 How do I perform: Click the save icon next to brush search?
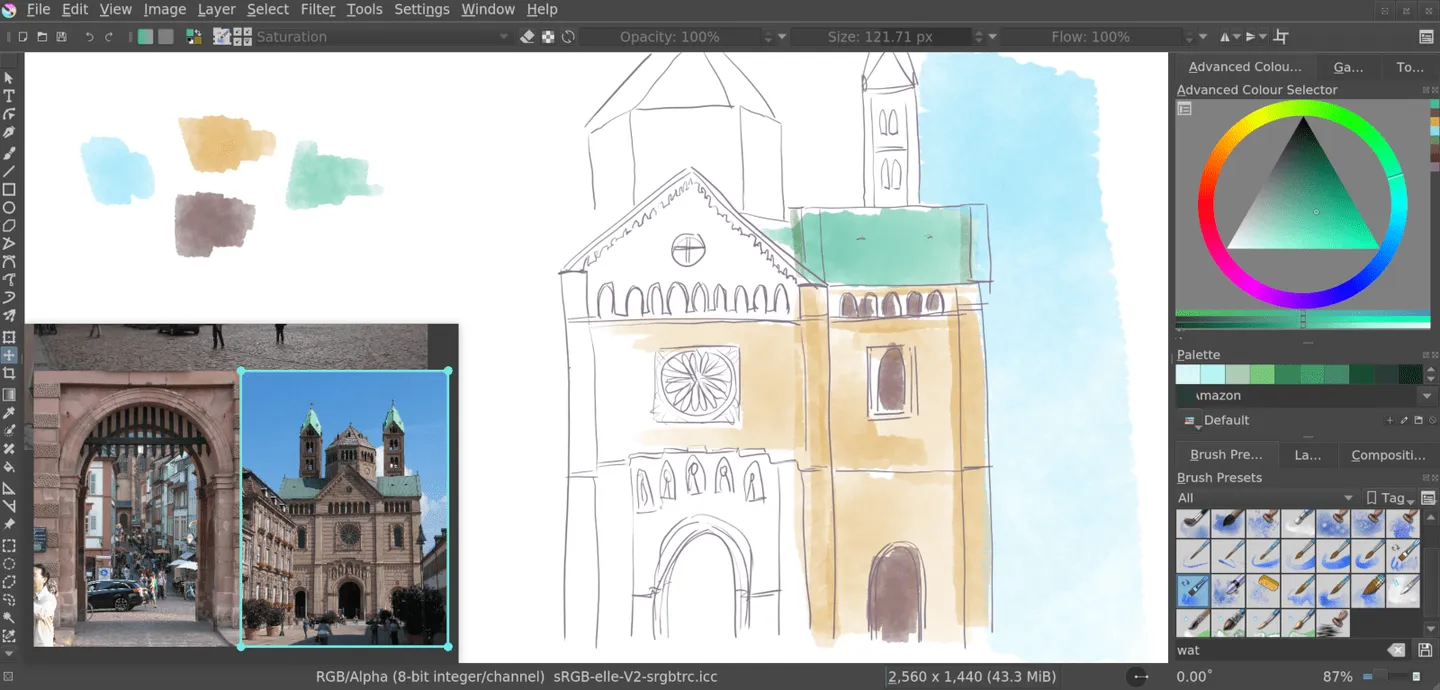tap(1425, 650)
